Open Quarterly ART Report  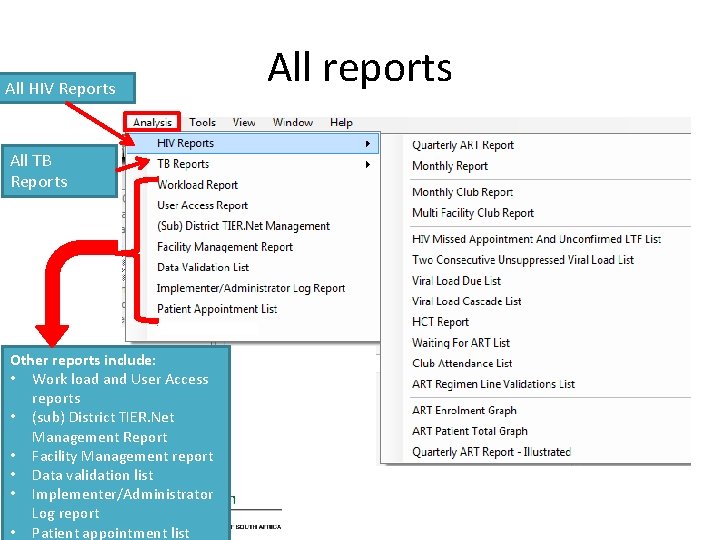[463, 145]
